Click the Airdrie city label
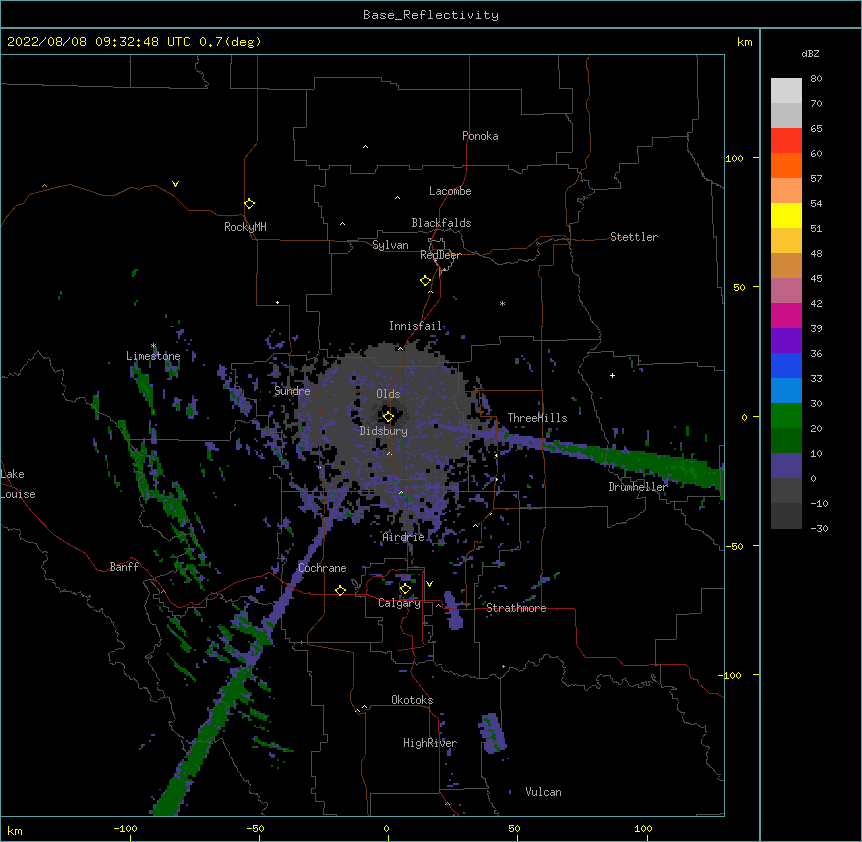The width and height of the screenshot is (862, 842). point(404,537)
